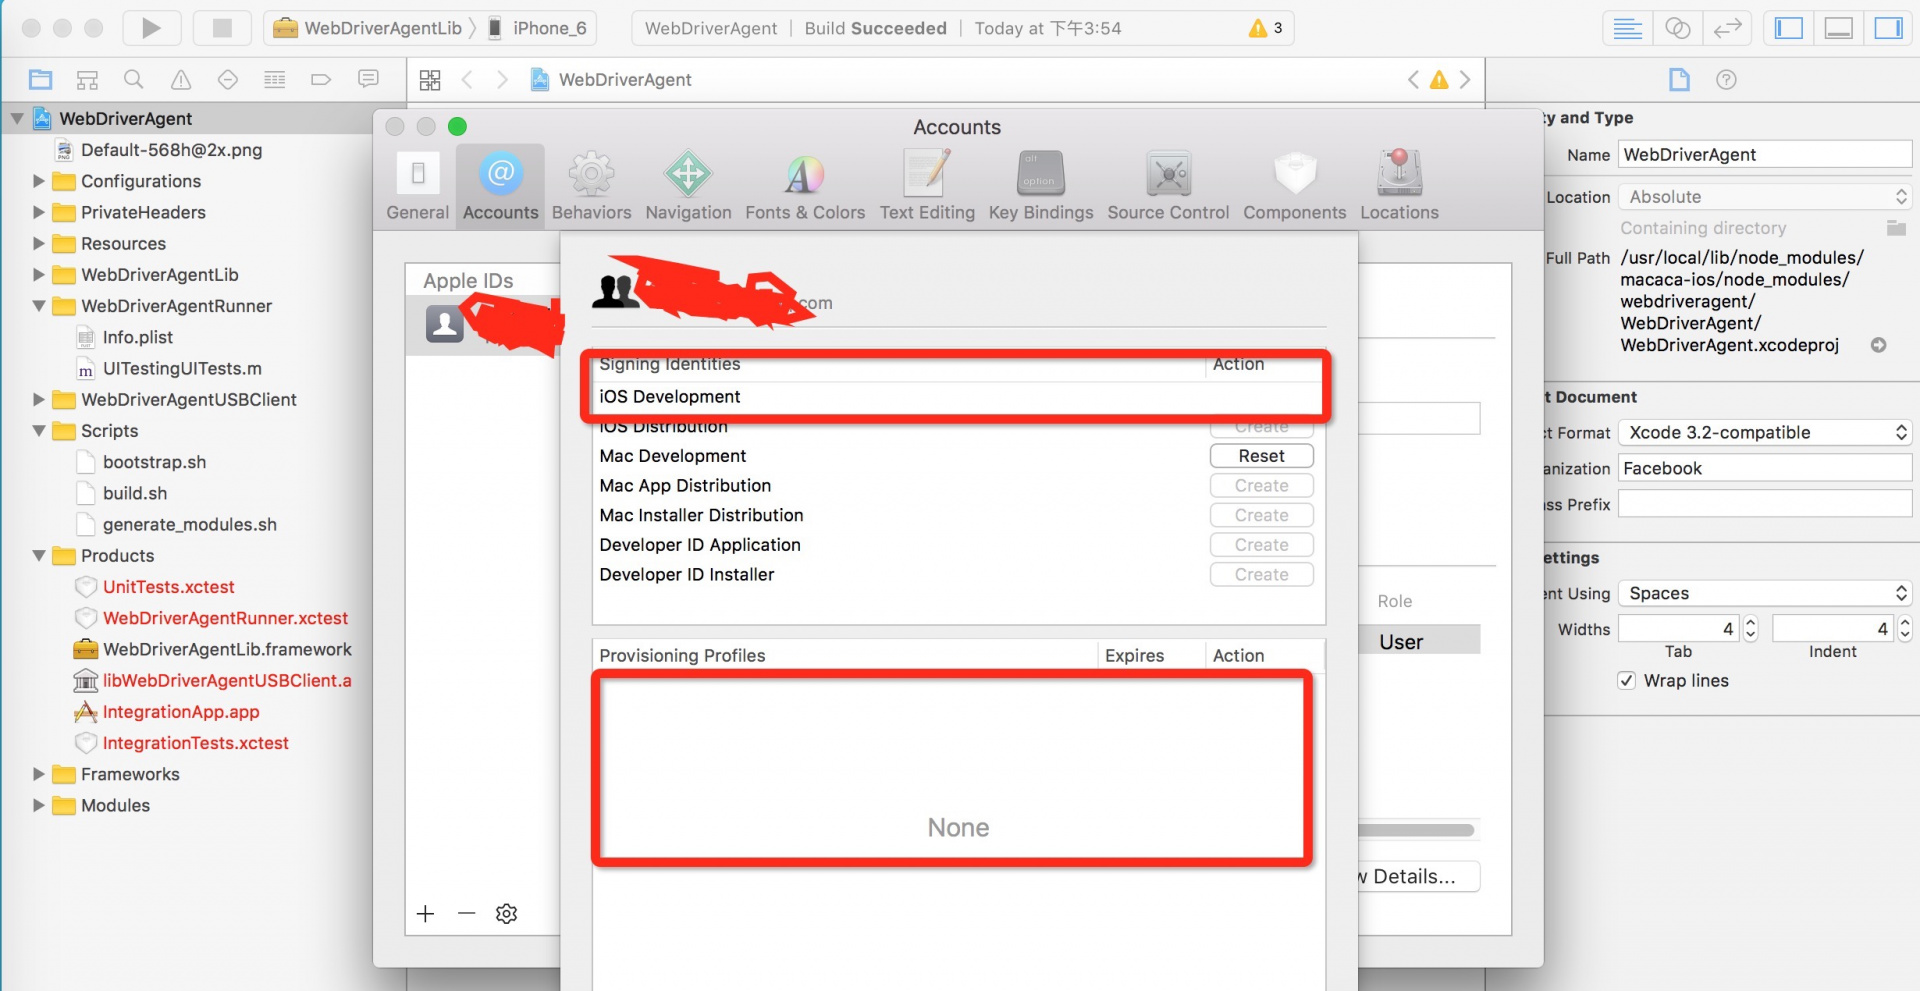
Task: Select the iOS Development signing identity row
Action: click(x=958, y=397)
